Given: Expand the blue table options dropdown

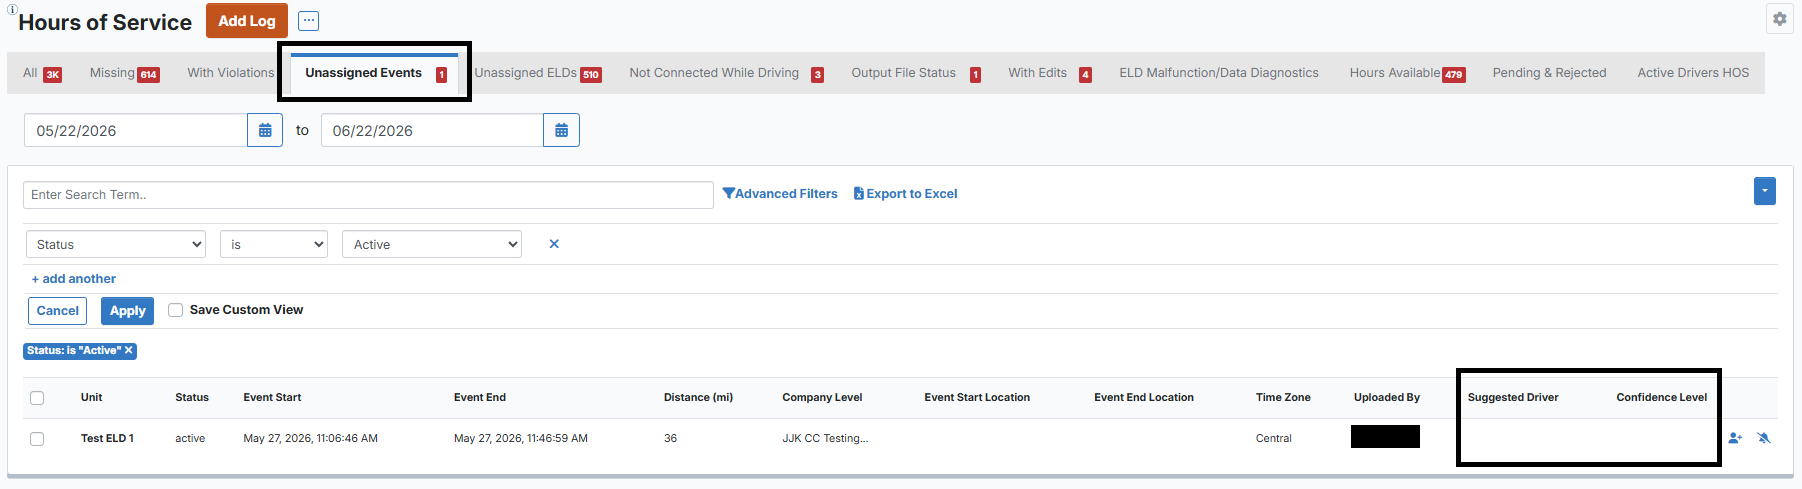Looking at the screenshot, I should click(x=1765, y=191).
